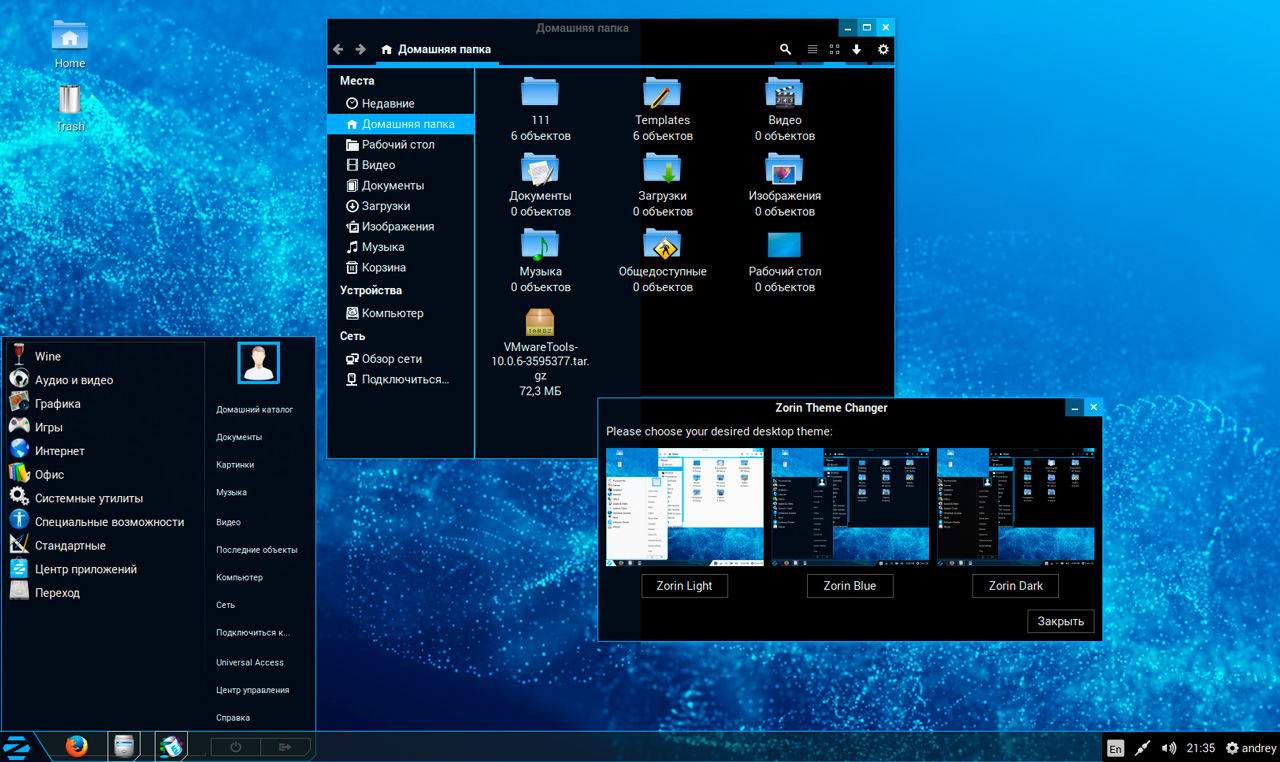This screenshot has height=762, width=1280.
Task: Click the back arrow in file manager
Action: (x=338, y=49)
